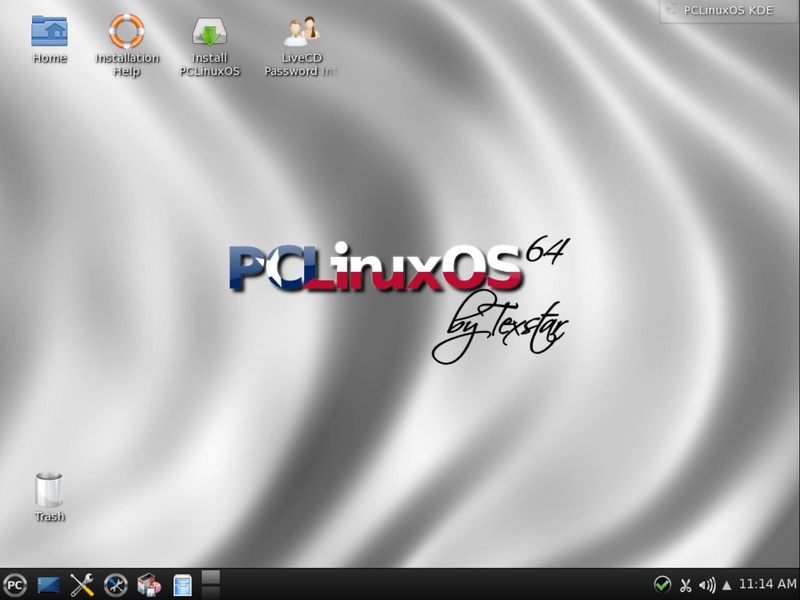
Task: Click the Show Desktop taskbar icon
Action: [48, 585]
